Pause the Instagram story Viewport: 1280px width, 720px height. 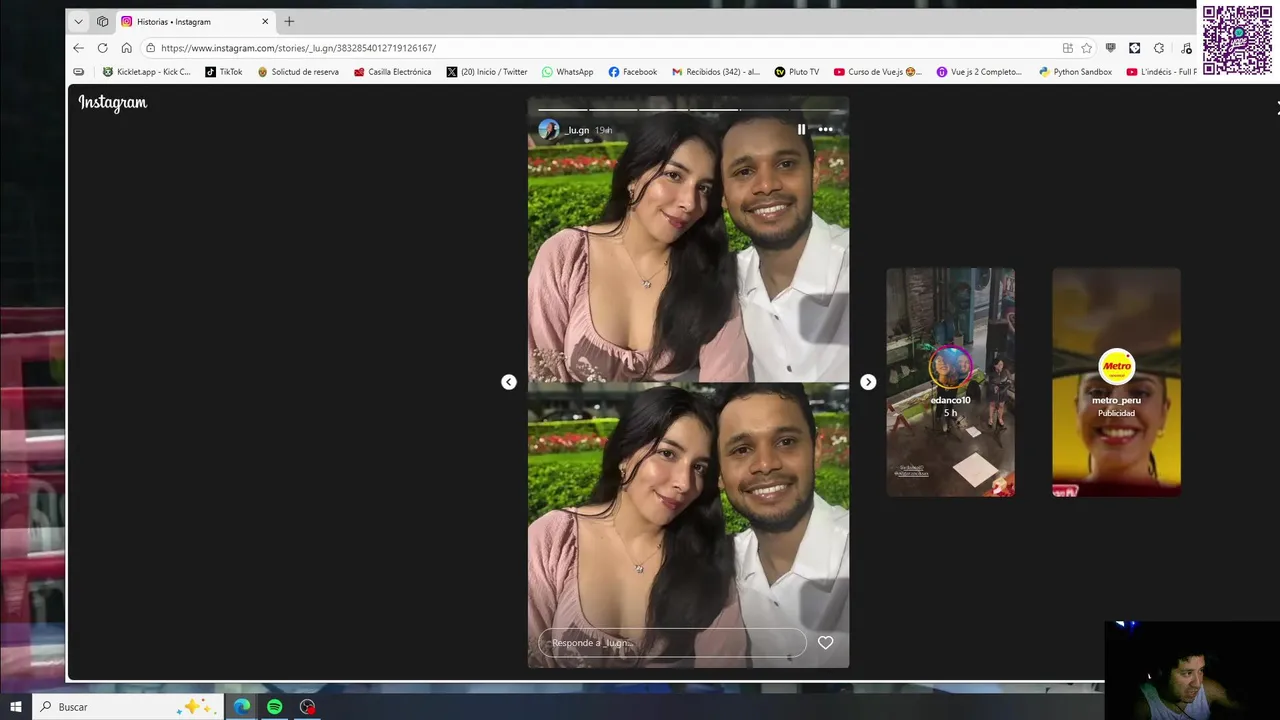801,129
